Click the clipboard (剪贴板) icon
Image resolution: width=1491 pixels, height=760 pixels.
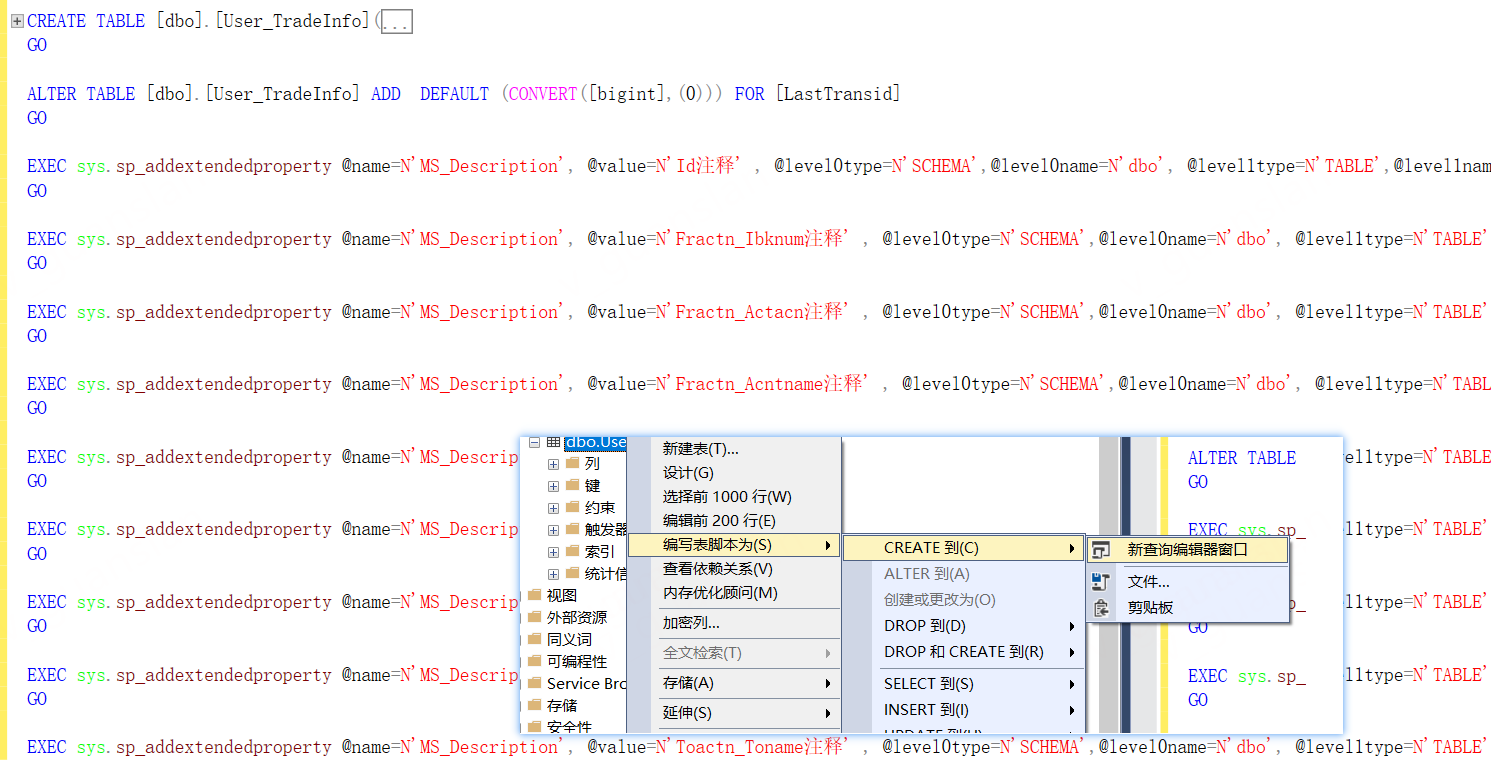coord(1101,608)
